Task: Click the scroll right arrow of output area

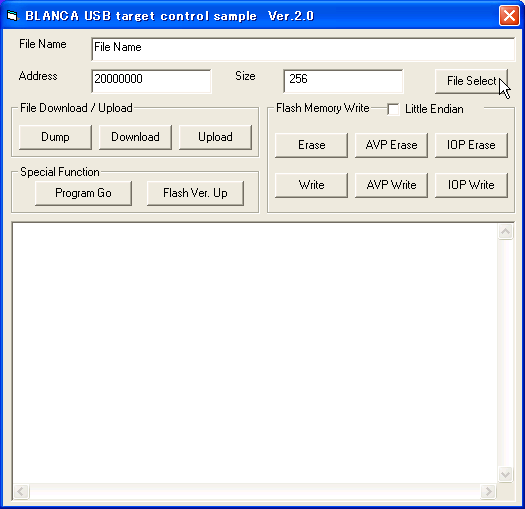Action: [x=489, y=492]
